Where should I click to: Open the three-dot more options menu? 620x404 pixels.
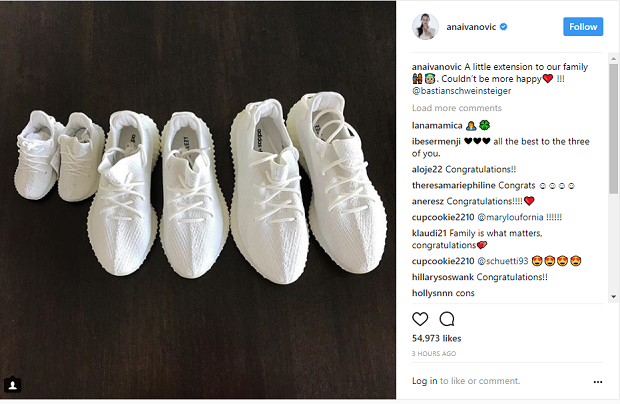tap(598, 382)
